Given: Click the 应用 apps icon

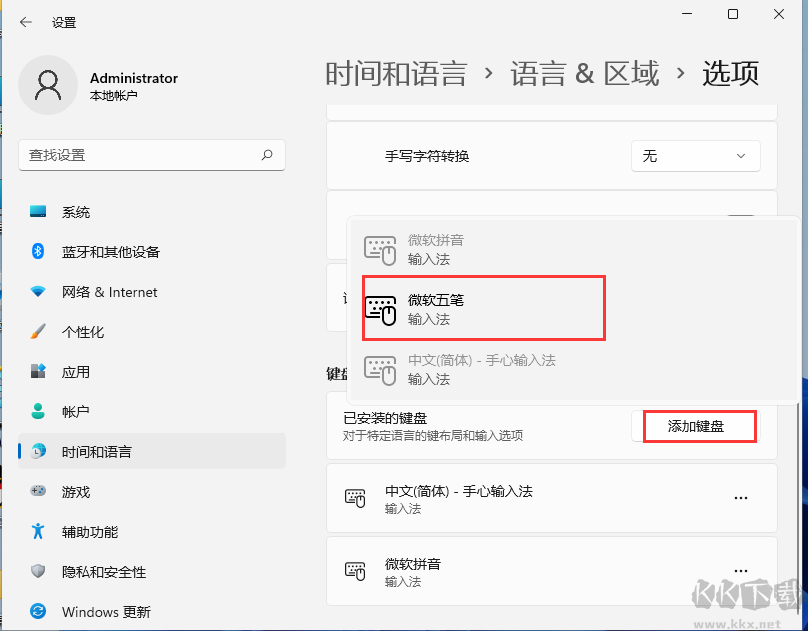Looking at the screenshot, I should point(38,371).
